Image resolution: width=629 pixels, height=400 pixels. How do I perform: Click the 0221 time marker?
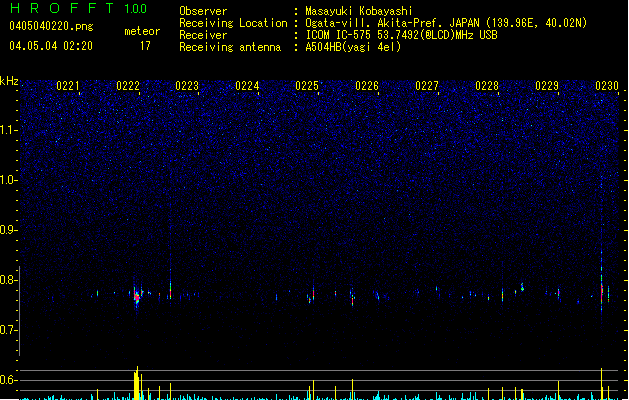[68, 86]
